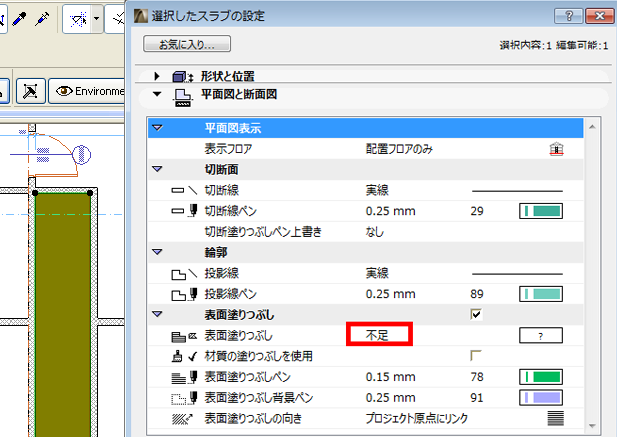This screenshot has width=617, height=437.
Task: Collapse the 平面図と断面図 panel
Action: pyautogui.click(x=157, y=94)
